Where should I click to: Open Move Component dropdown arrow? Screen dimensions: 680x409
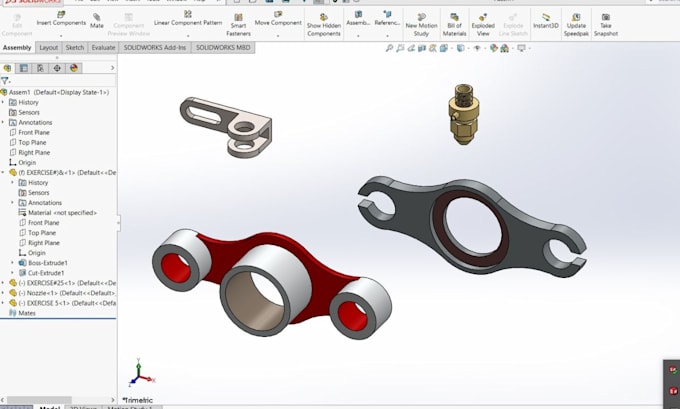click(278, 35)
